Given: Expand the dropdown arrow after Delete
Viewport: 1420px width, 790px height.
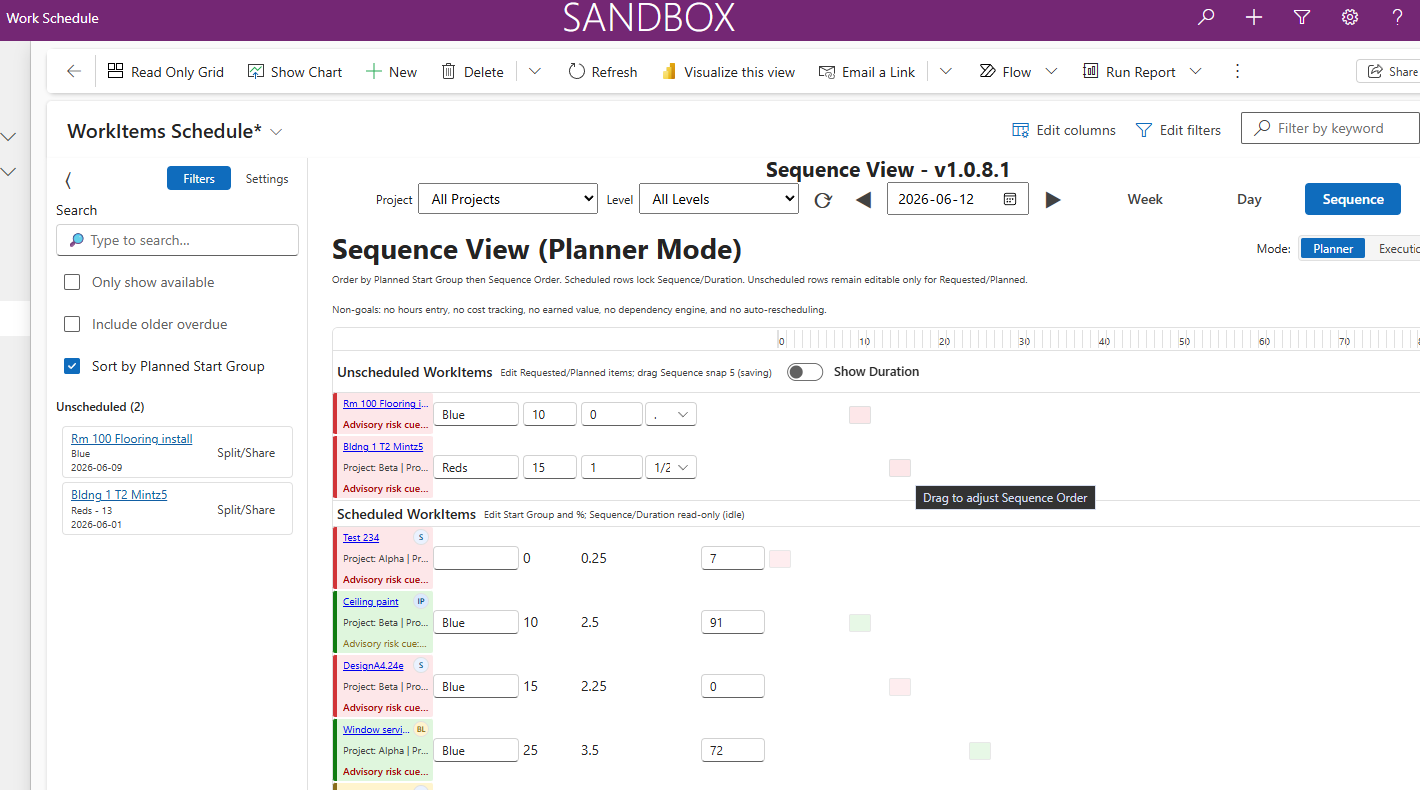Looking at the screenshot, I should point(535,71).
